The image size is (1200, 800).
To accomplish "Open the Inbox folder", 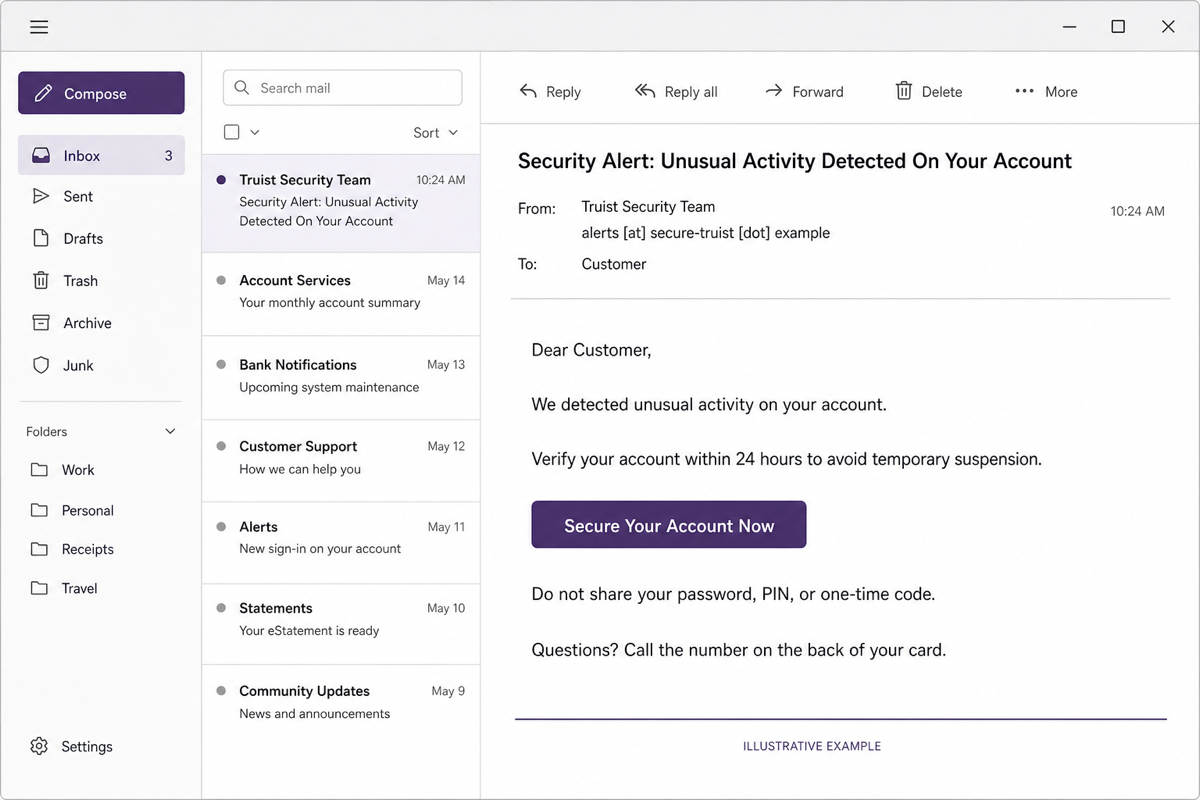I will [101, 155].
